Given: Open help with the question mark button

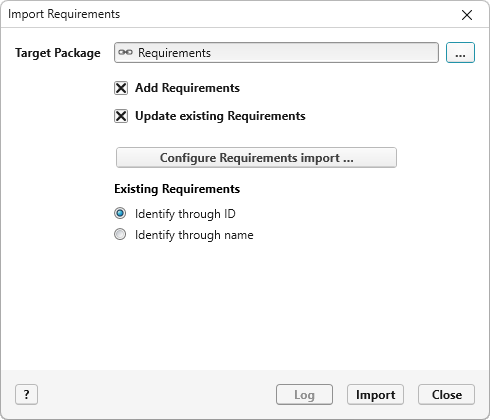Looking at the screenshot, I should pos(26,395).
